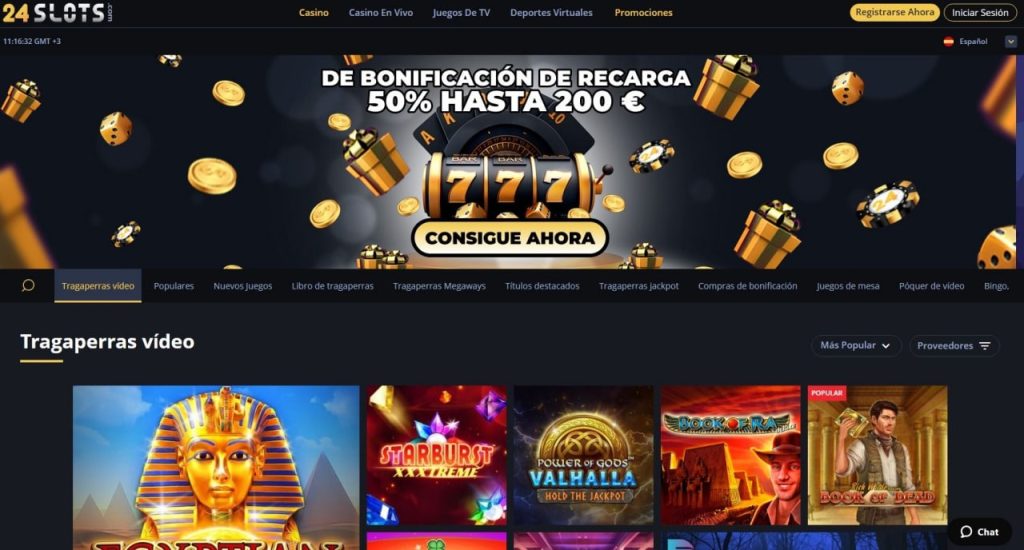Click the Registrarse Ahora button
This screenshot has height=550, width=1024.
click(894, 12)
